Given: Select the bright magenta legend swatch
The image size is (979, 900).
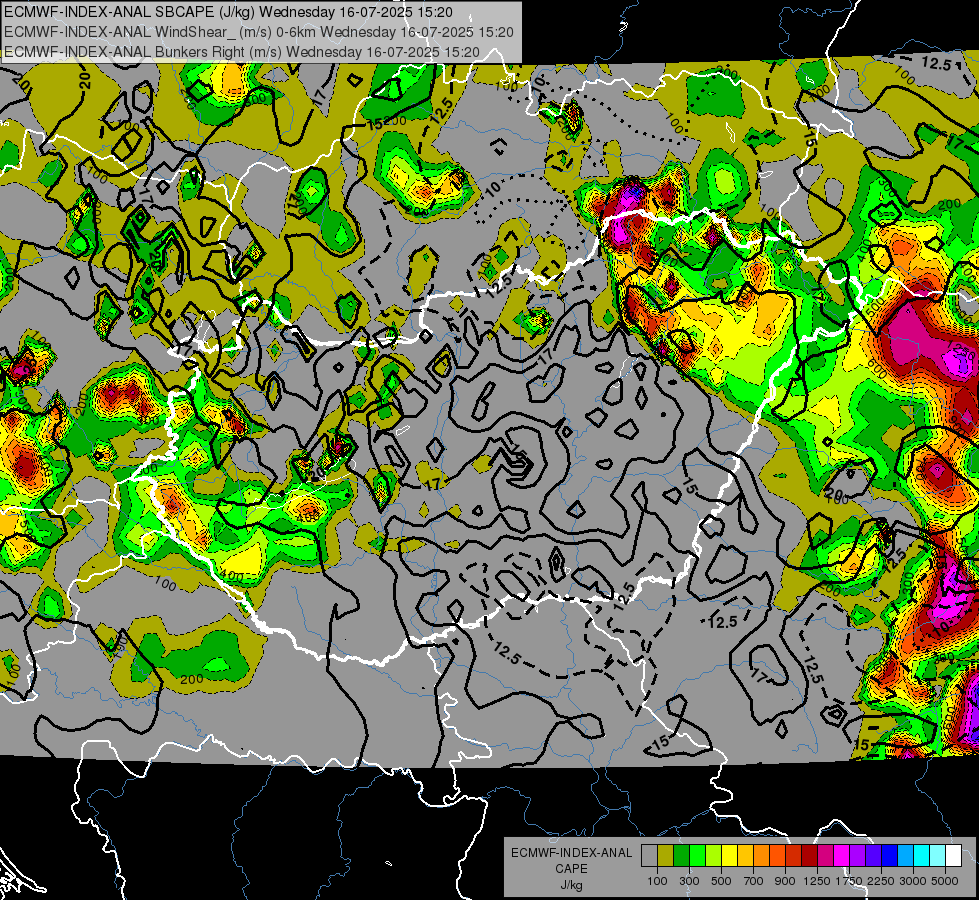Looking at the screenshot, I should [842, 855].
